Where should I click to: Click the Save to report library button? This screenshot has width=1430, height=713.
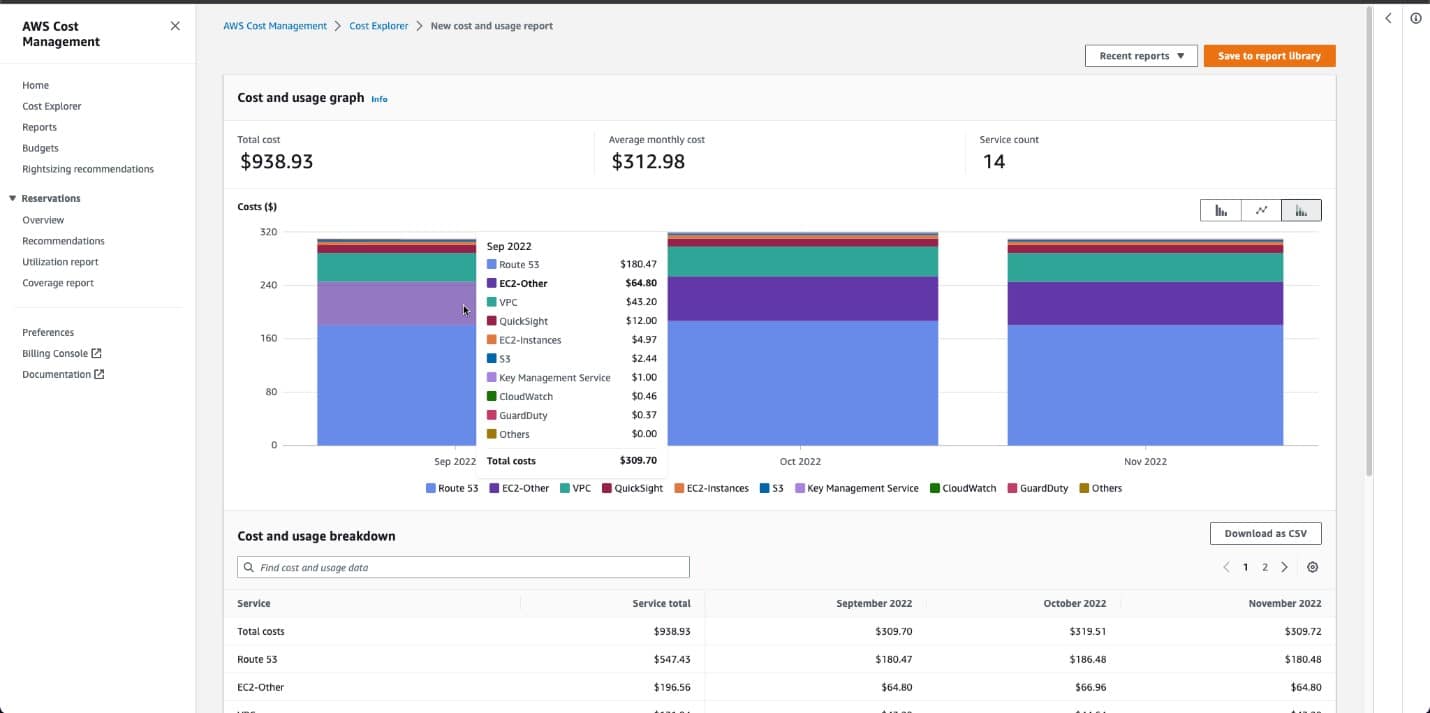(x=1269, y=55)
